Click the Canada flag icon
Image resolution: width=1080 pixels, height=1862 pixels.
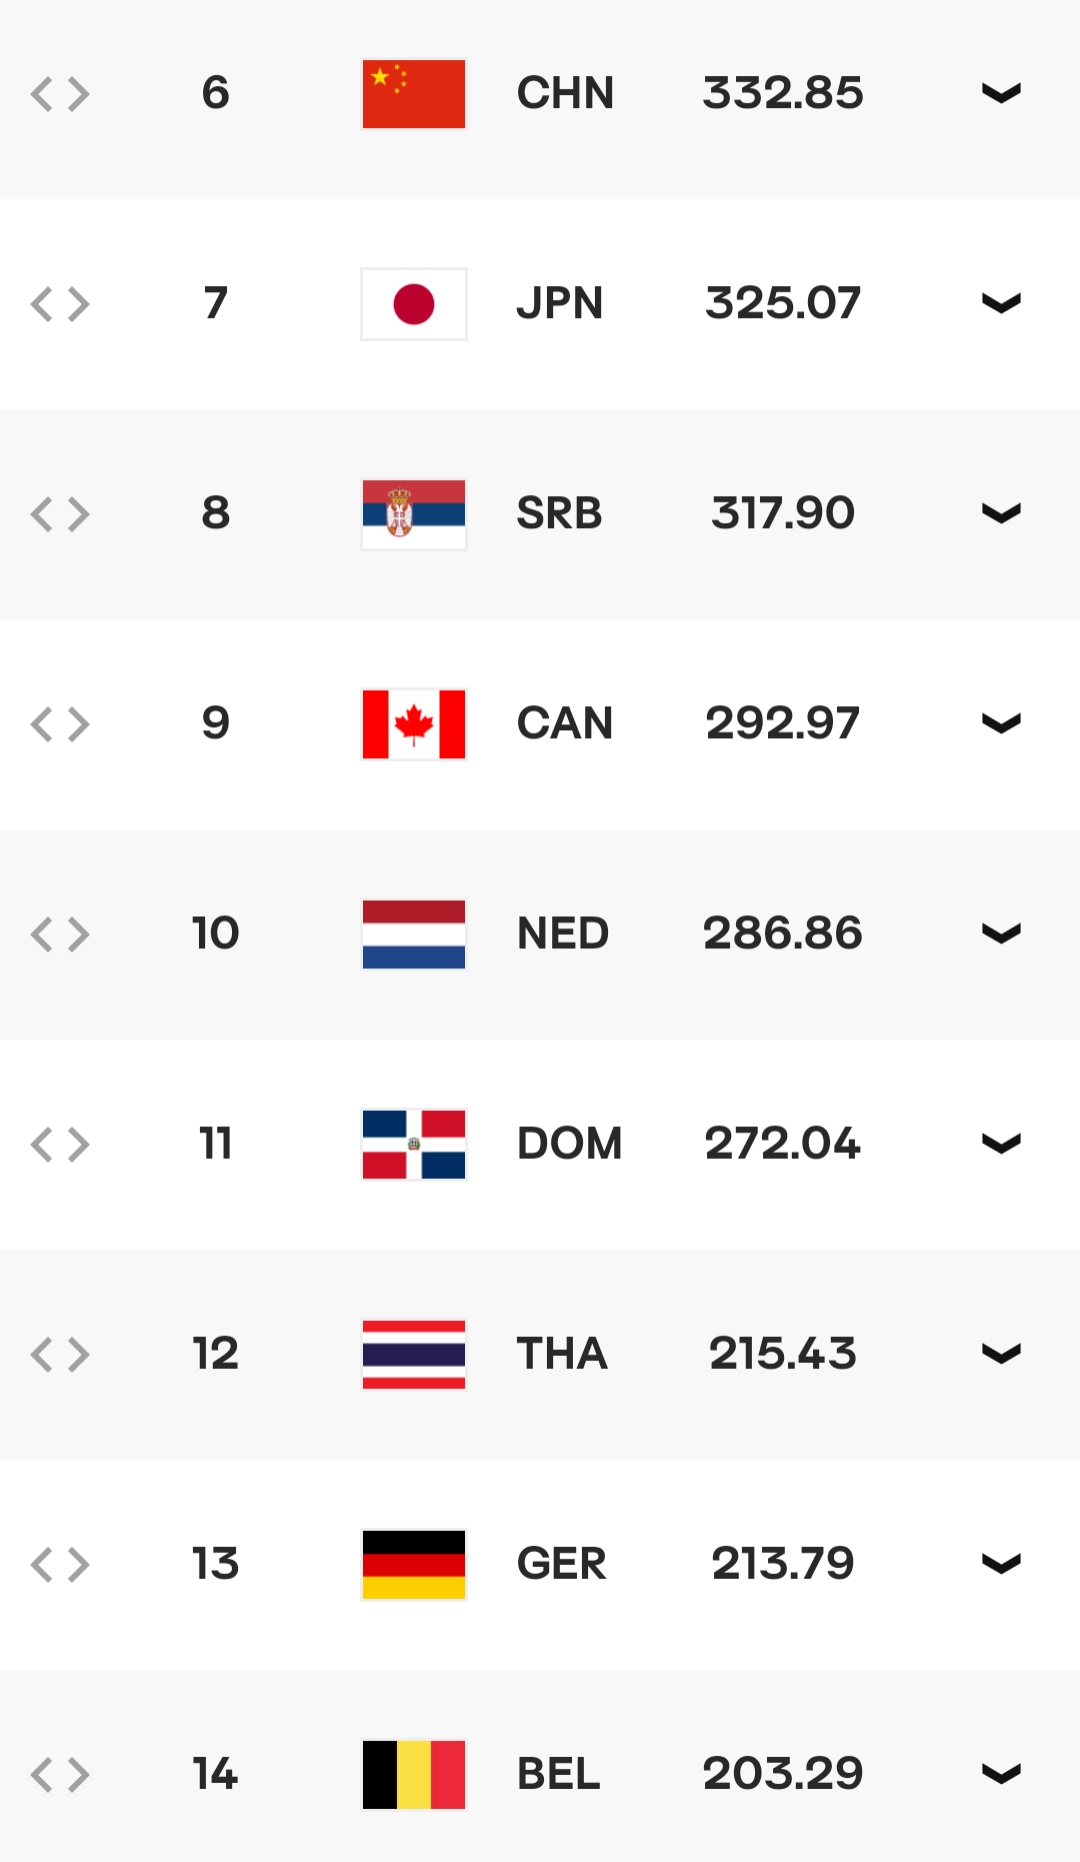(413, 724)
